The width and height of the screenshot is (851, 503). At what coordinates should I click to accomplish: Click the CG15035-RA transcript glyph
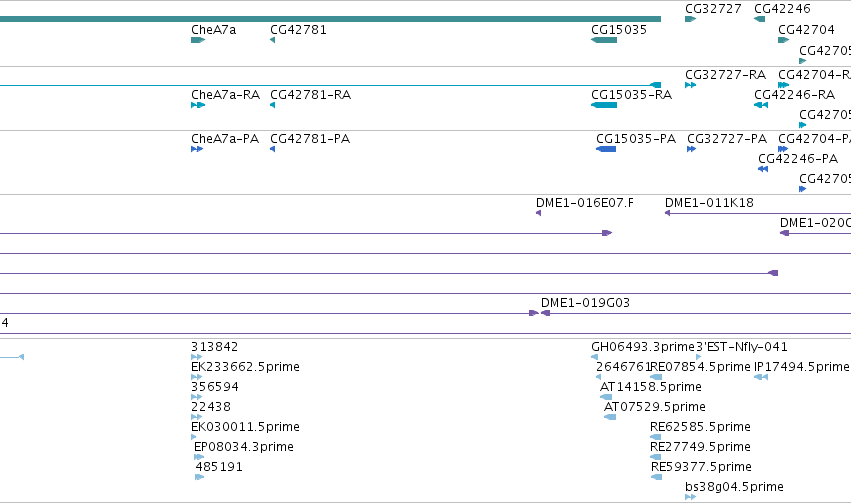click(x=604, y=105)
